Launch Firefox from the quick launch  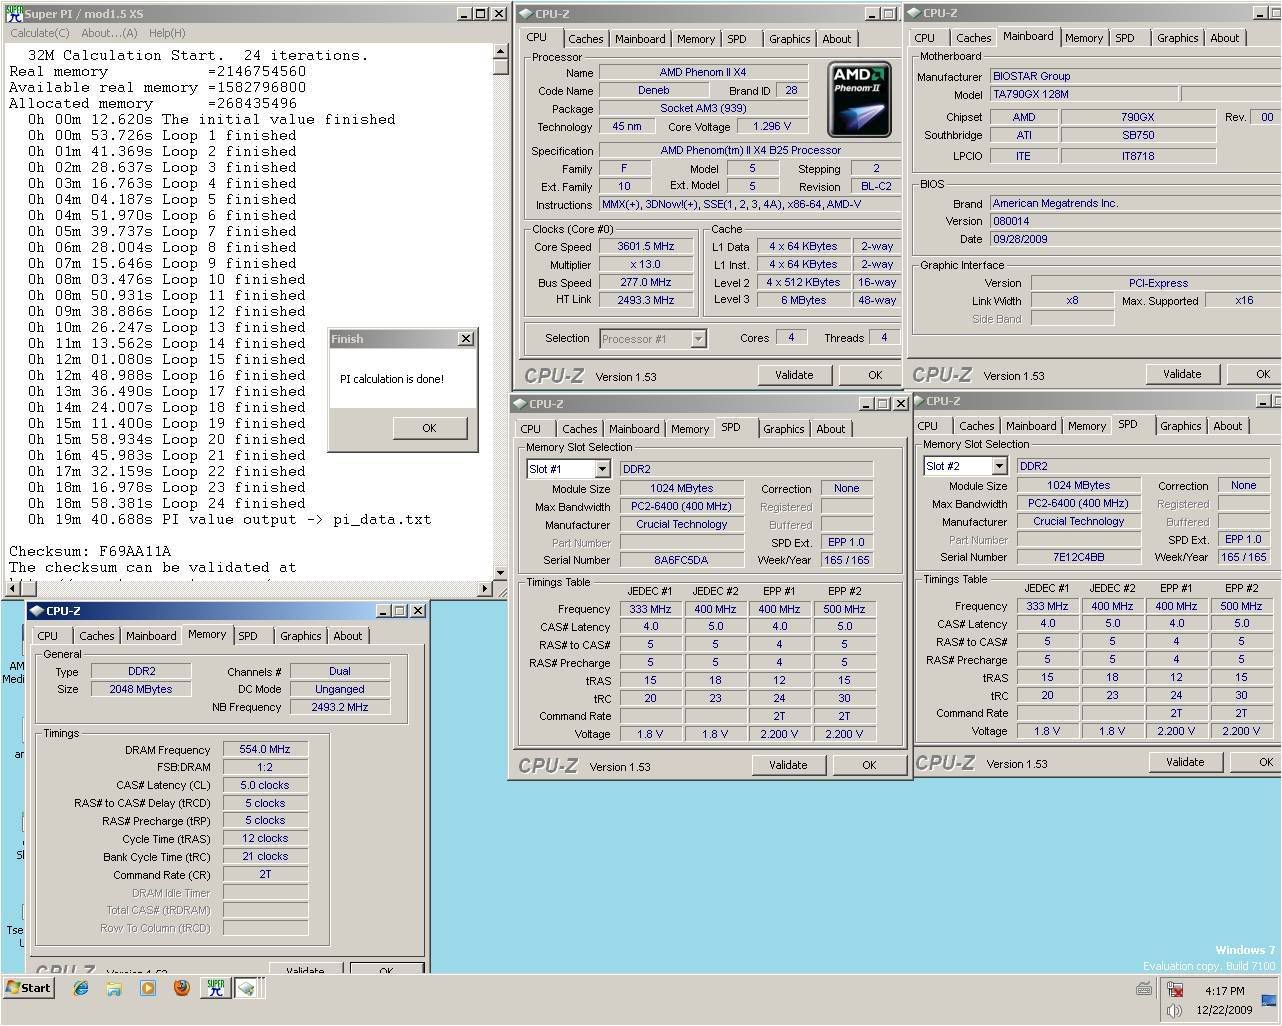click(x=181, y=988)
